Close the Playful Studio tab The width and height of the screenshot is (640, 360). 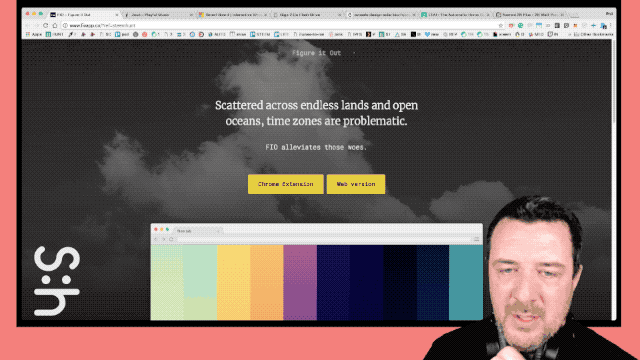pyautogui.click(x=191, y=15)
